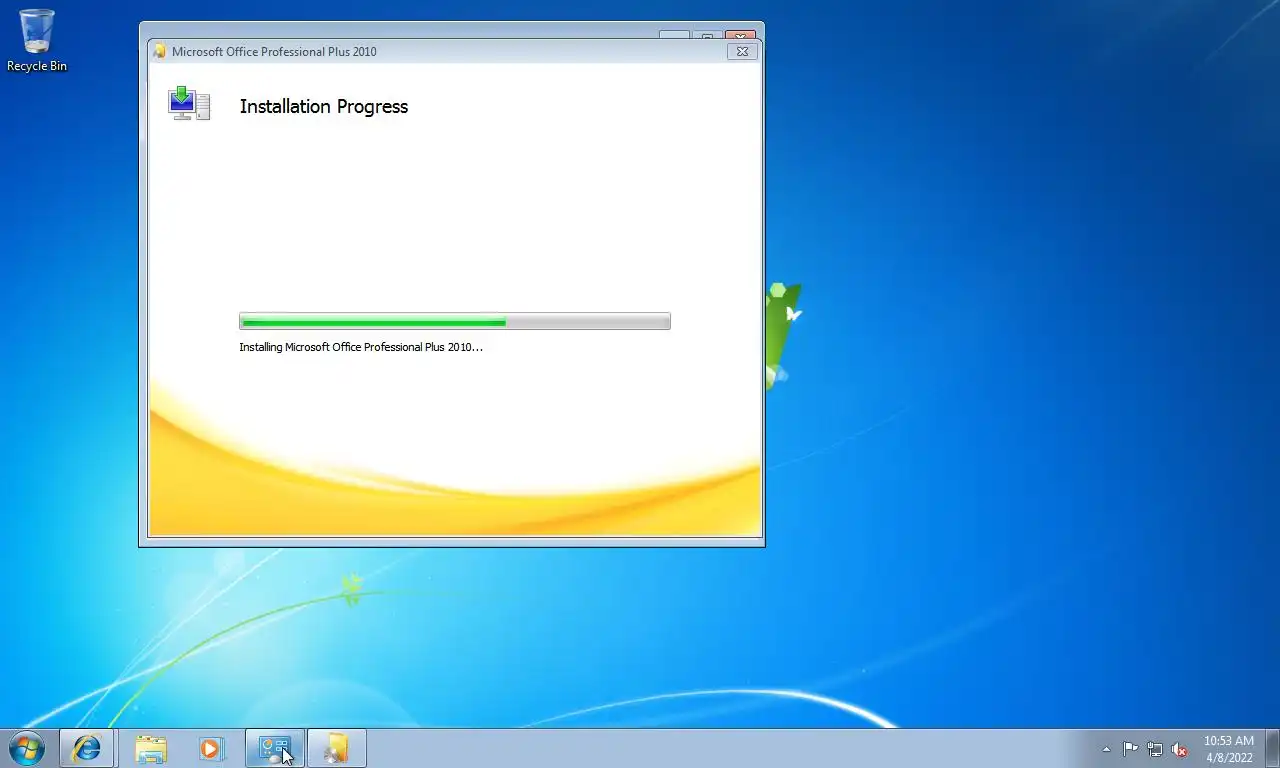
Task: Open Action Center flag tray icon
Action: pyautogui.click(x=1130, y=749)
